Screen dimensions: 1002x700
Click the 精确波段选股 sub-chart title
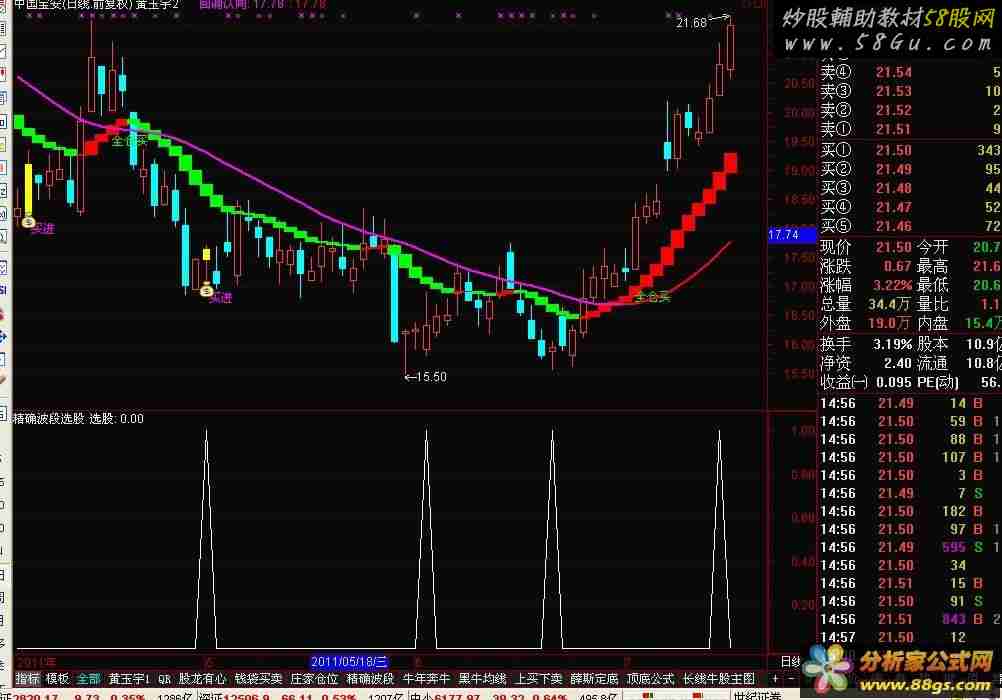[49, 419]
